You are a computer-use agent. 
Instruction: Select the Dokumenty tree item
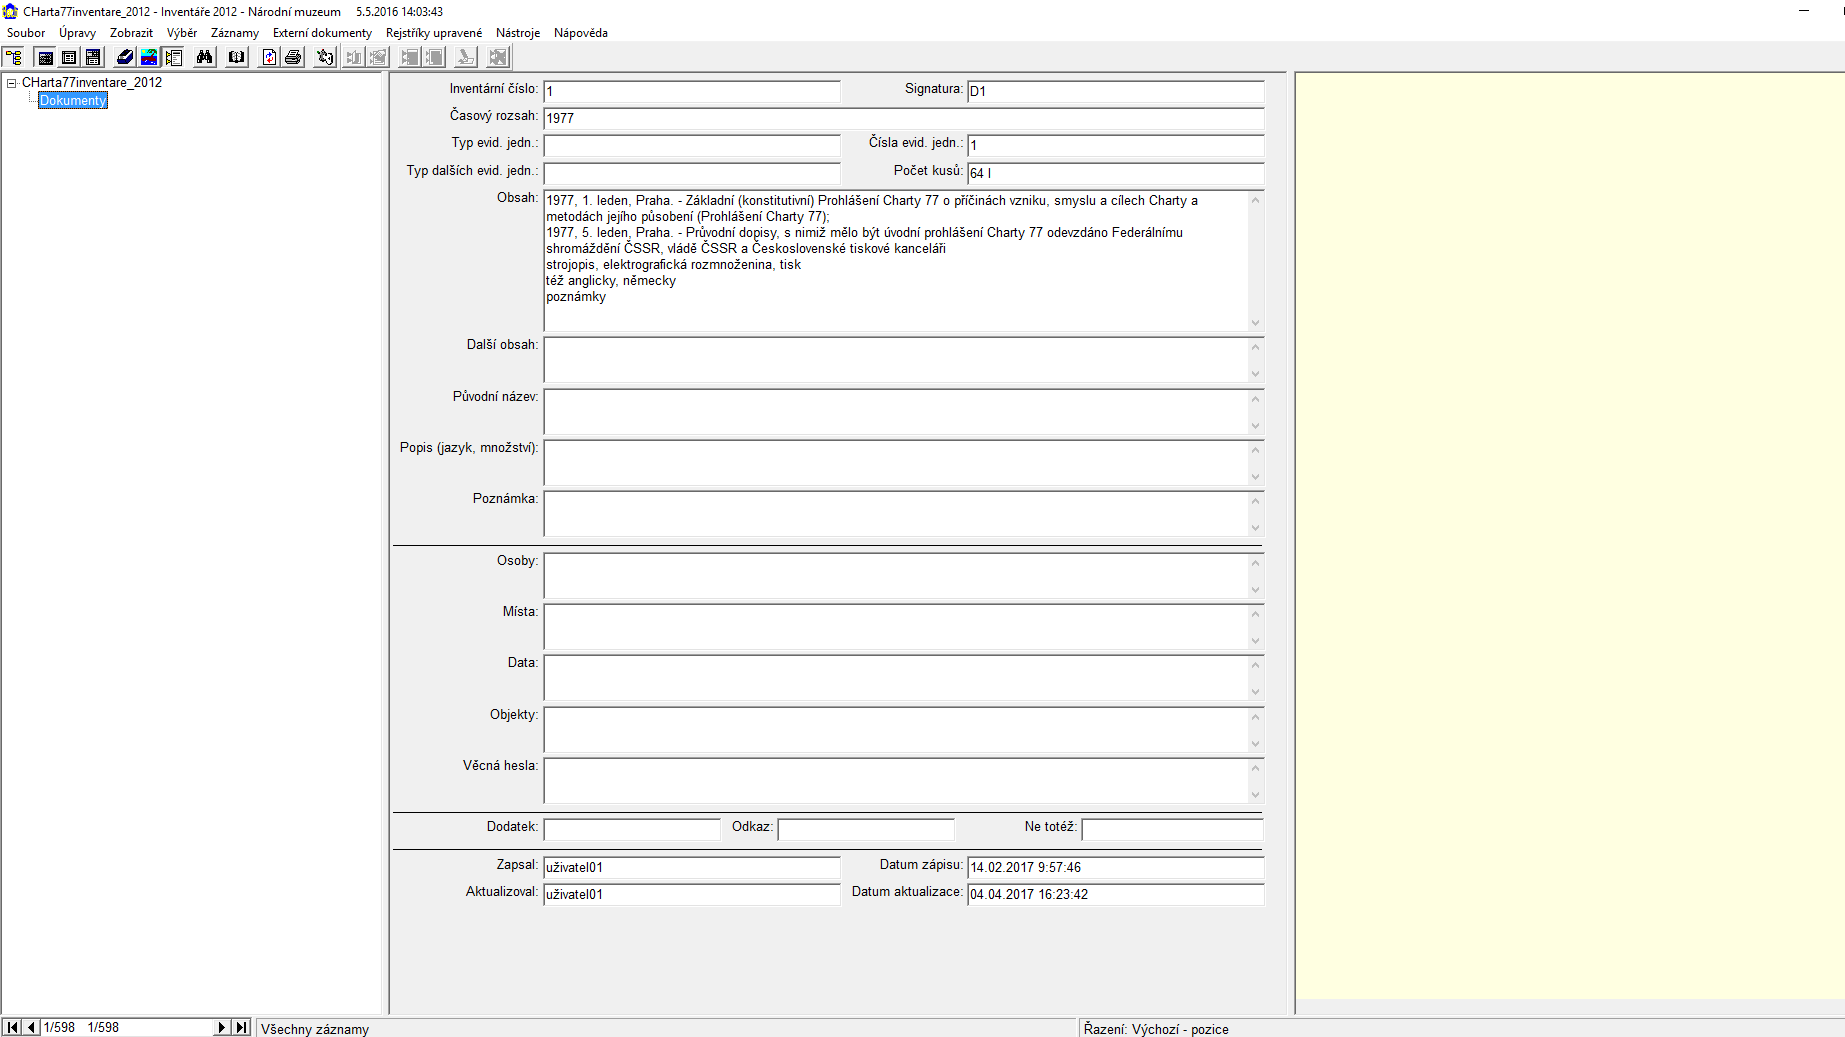[x=73, y=100]
